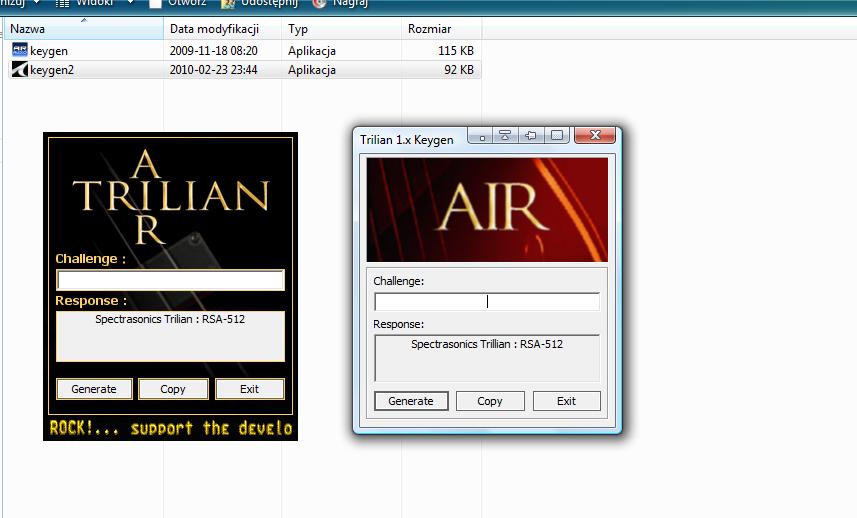This screenshot has width=857, height=518.
Task: Click Response box in Trilian 1.x Keygen
Action: (487, 358)
